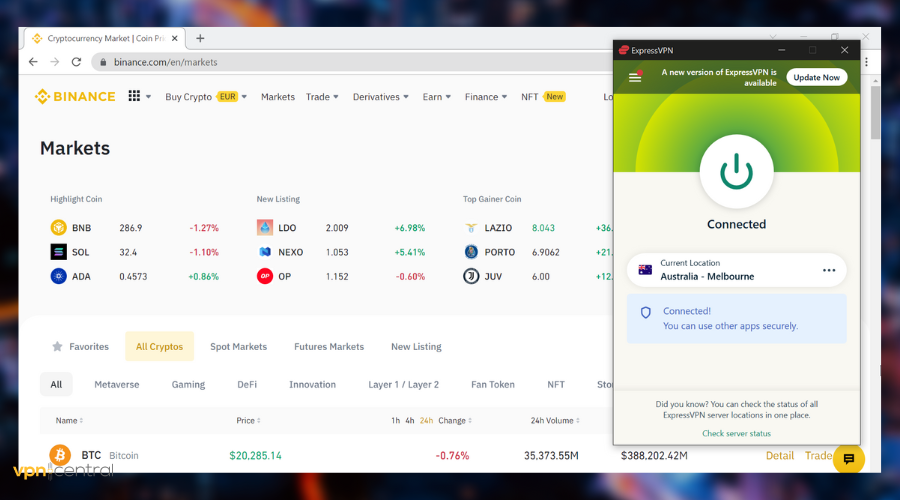Viewport: 900px width, 500px height.
Task: Reload the Binance page
Action: tap(76, 62)
